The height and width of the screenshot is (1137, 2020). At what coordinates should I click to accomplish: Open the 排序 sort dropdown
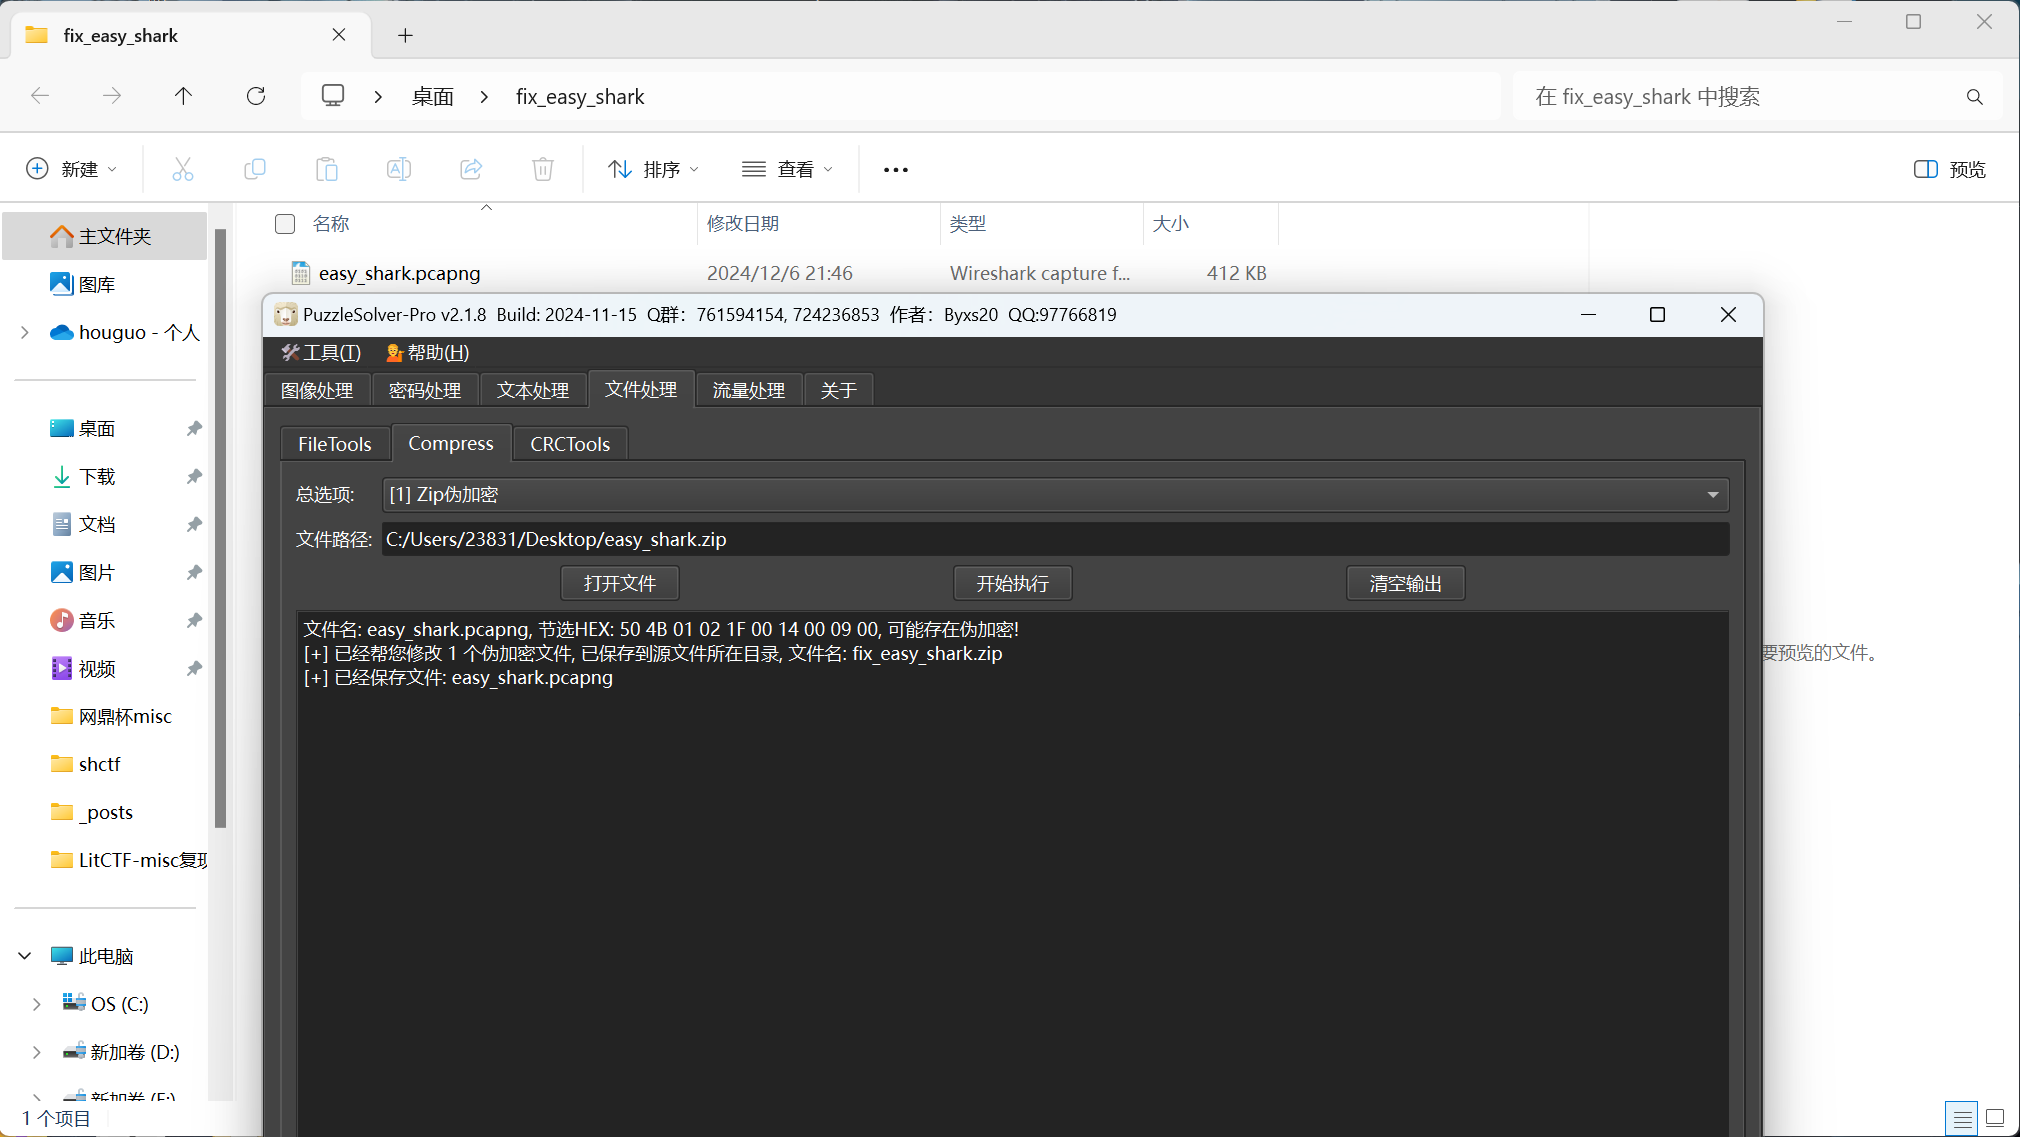point(654,169)
